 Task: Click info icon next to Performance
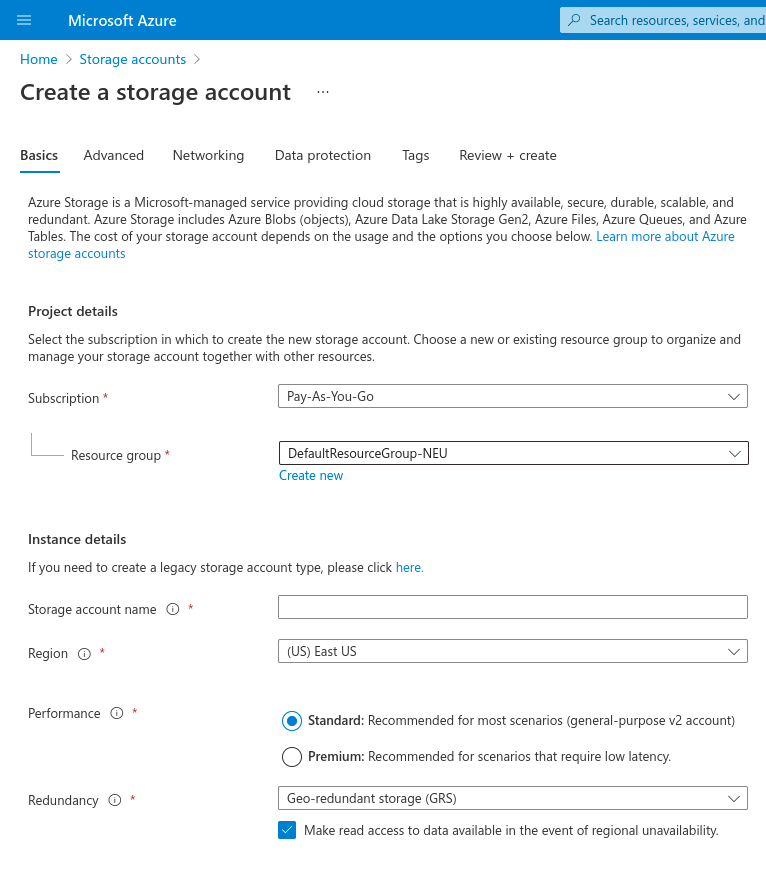[x=116, y=713]
